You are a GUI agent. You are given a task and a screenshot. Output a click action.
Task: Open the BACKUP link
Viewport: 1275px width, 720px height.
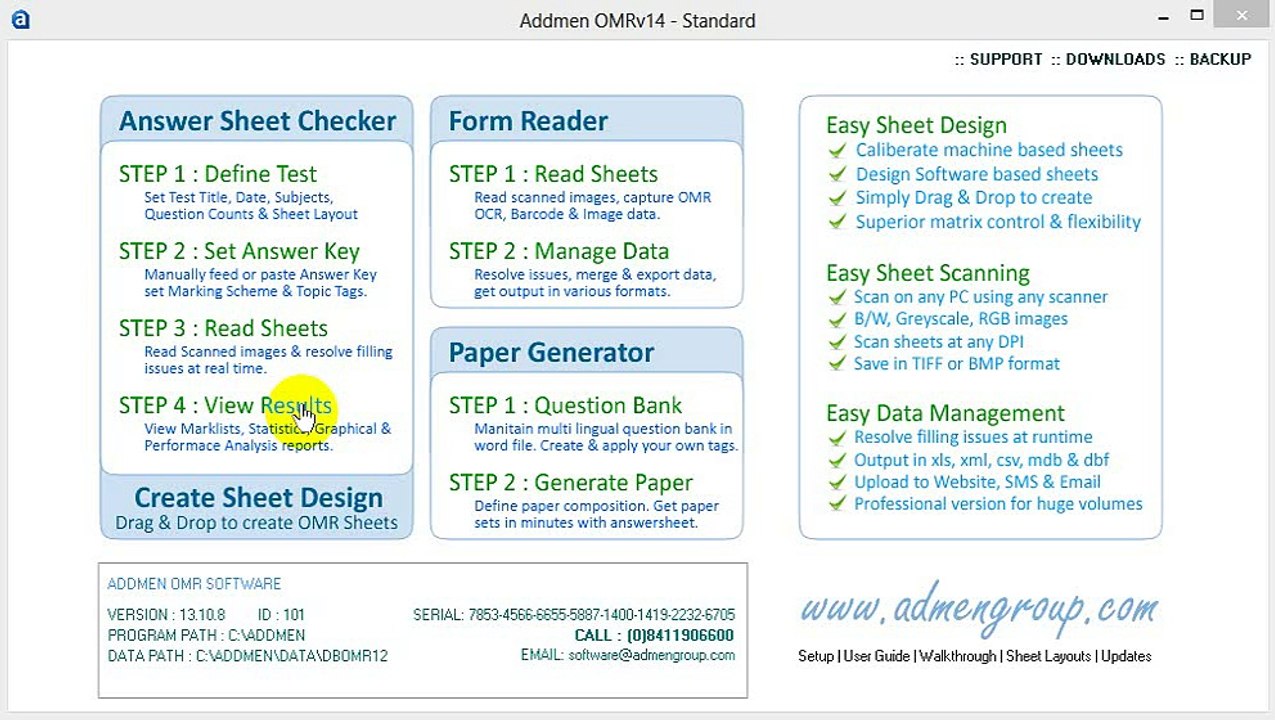[x=1220, y=59]
